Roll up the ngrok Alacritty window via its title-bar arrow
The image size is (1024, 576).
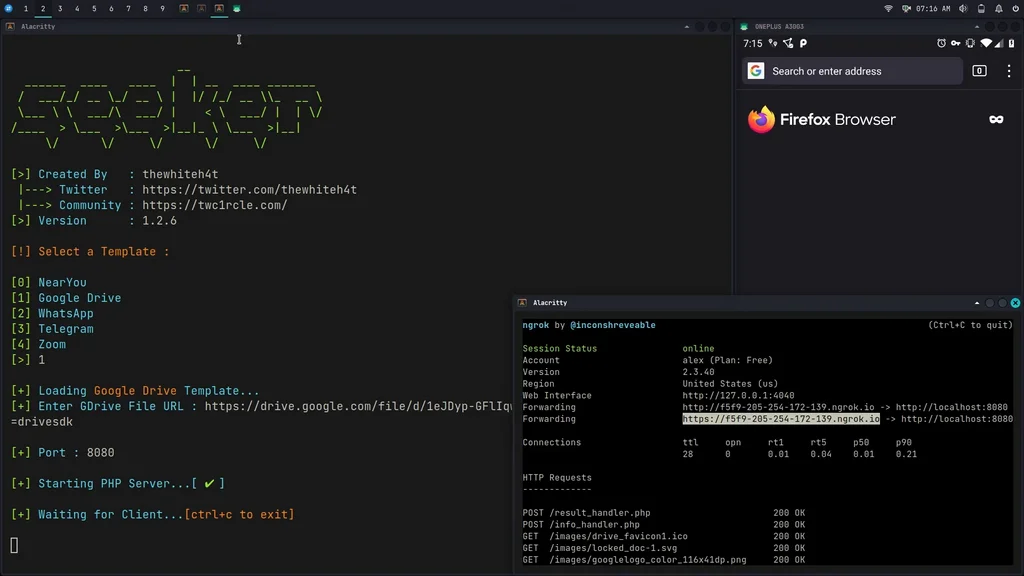(x=977, y=303)
